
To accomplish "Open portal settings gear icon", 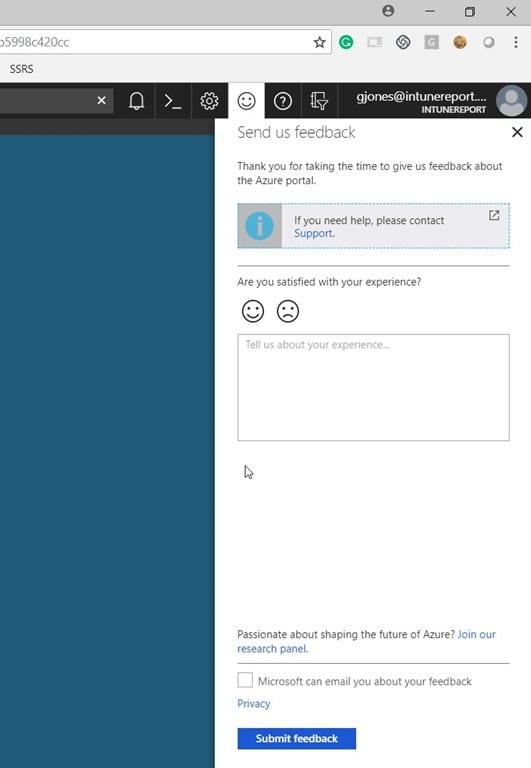I will point(209,101).
